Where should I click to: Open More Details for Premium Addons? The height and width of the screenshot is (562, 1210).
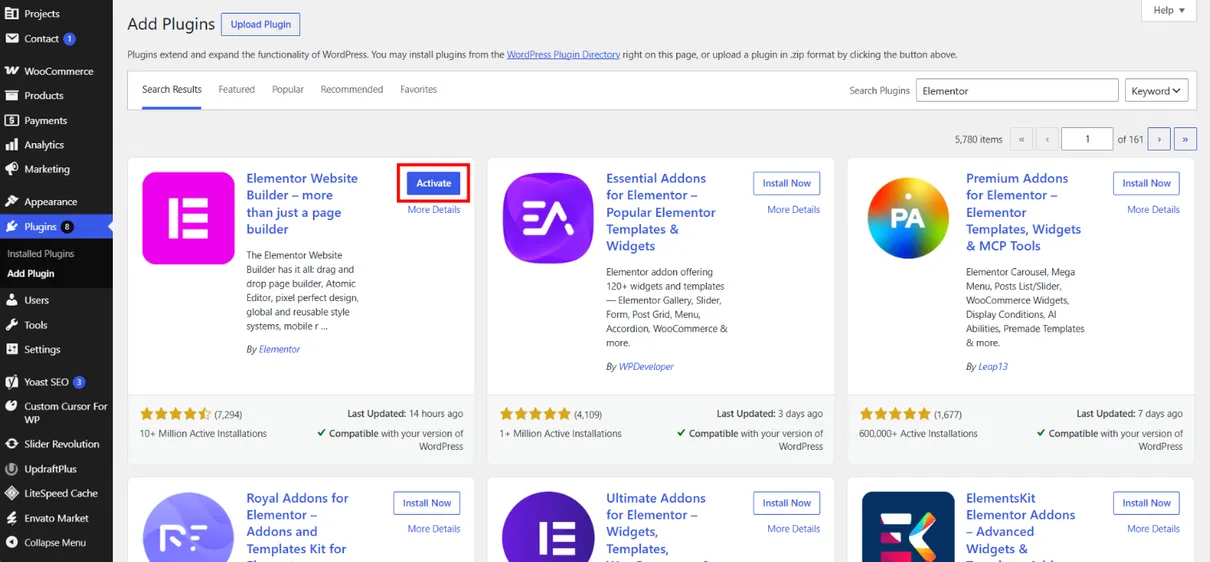click(x=1154, y=210)
